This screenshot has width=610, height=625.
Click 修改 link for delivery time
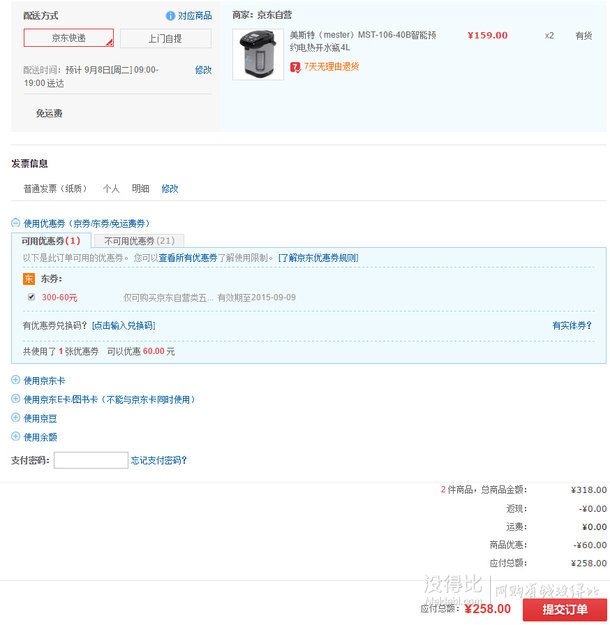tap(203, 70)
